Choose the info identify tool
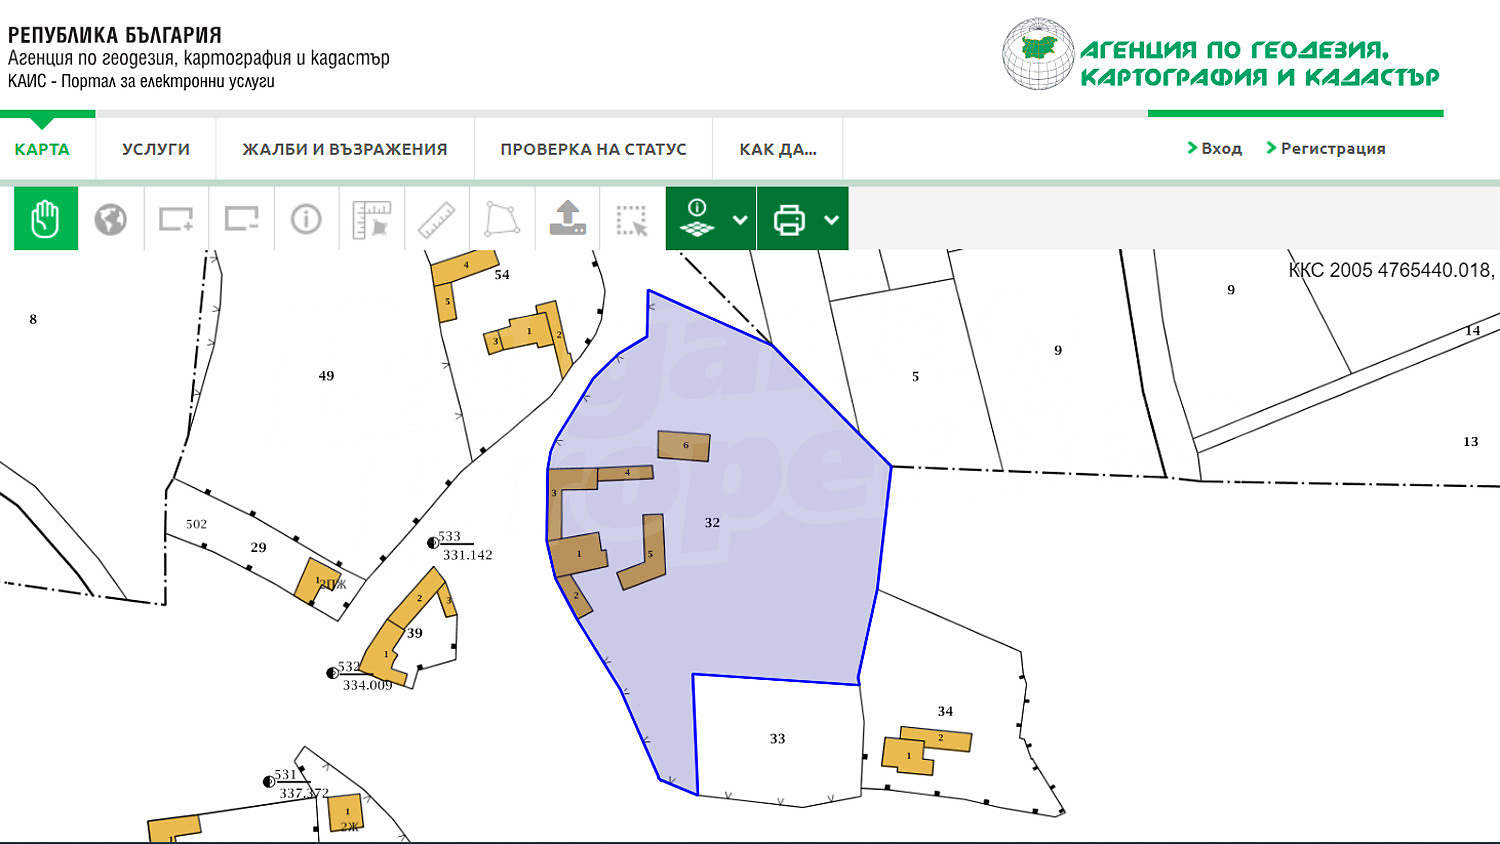The height and width of the screenshot is (844, 1500). (x=306, y=219)
